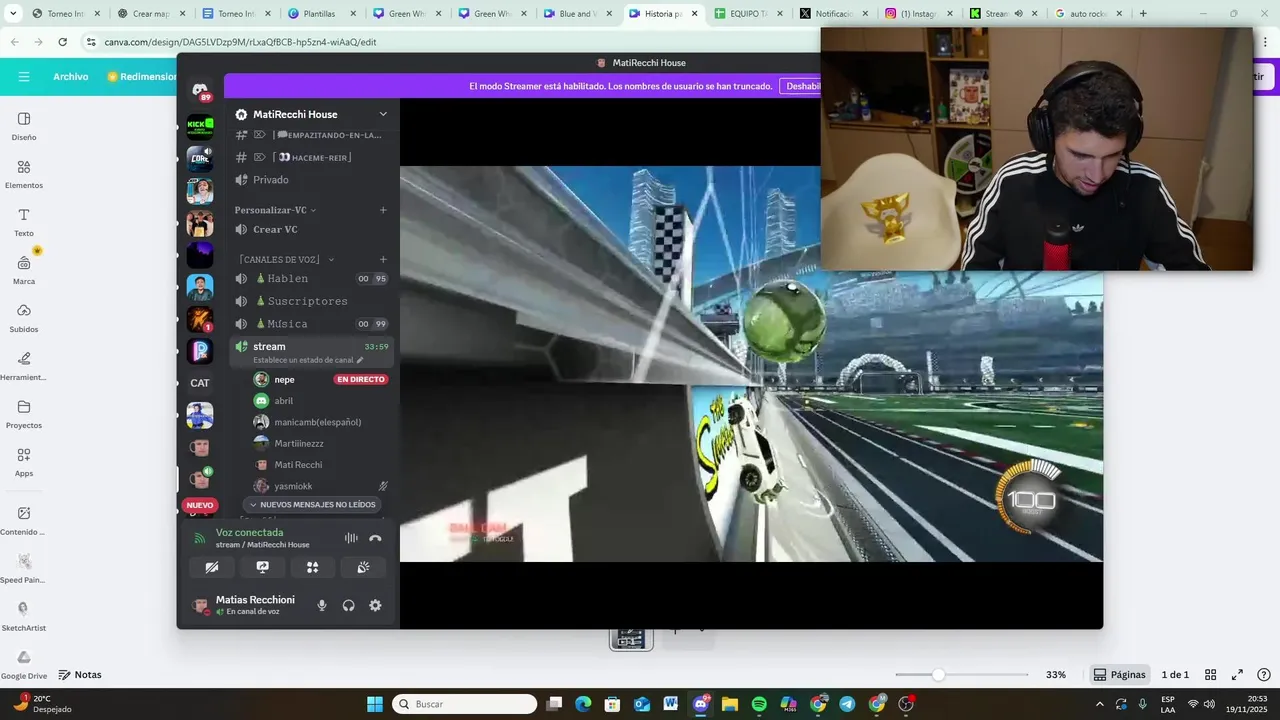The height and width of the screenshot is (720, 1280).
Task: Open Discord user settings gear
Action: click(375, 605)
